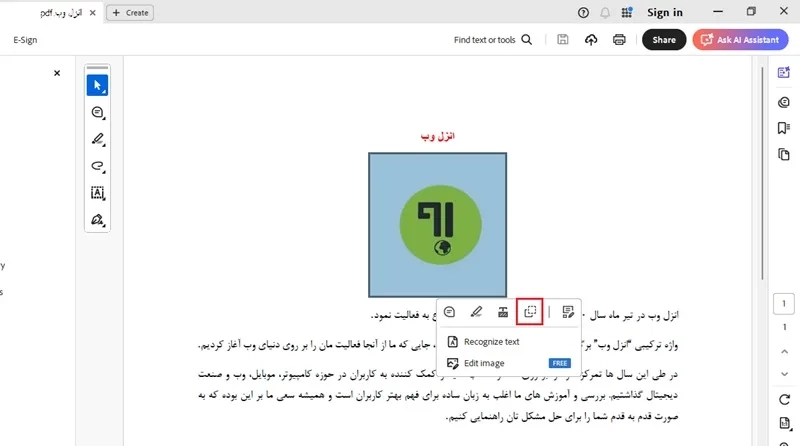Click the Create button
The width and height of the screenshot is (800, 446).
[x=130, y=13]
